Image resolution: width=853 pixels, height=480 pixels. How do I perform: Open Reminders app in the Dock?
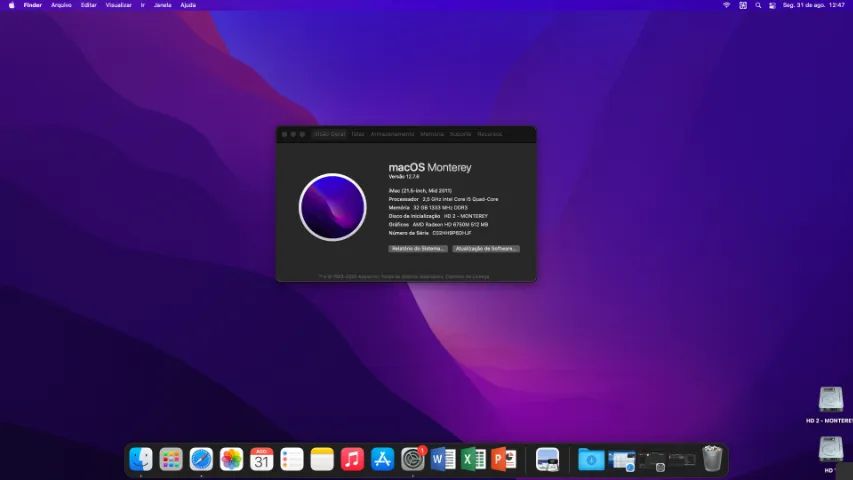pyautogui.click(x=292, y=459)
